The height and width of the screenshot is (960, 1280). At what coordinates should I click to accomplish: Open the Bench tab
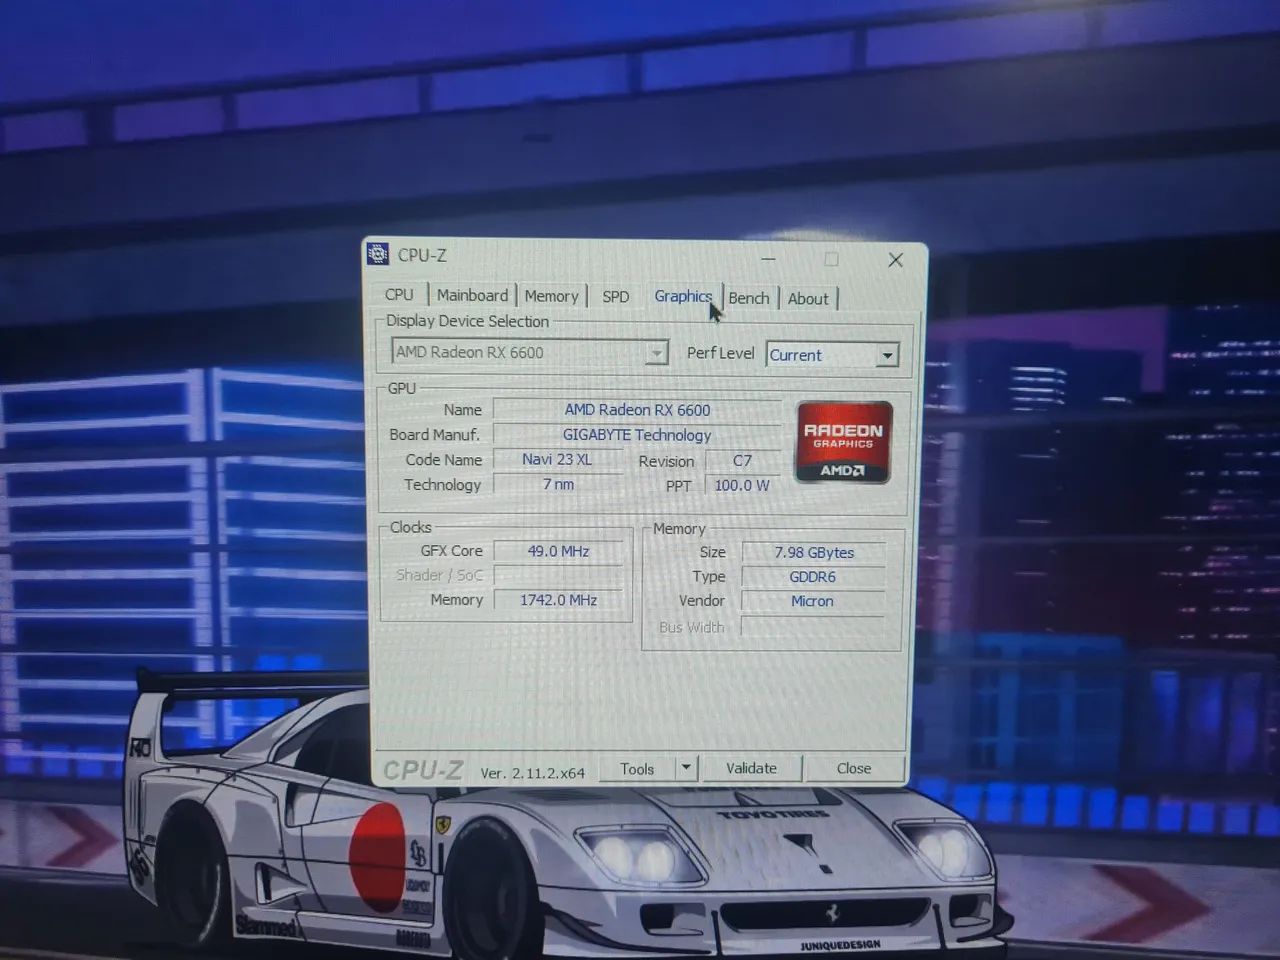tap(749, 298)
